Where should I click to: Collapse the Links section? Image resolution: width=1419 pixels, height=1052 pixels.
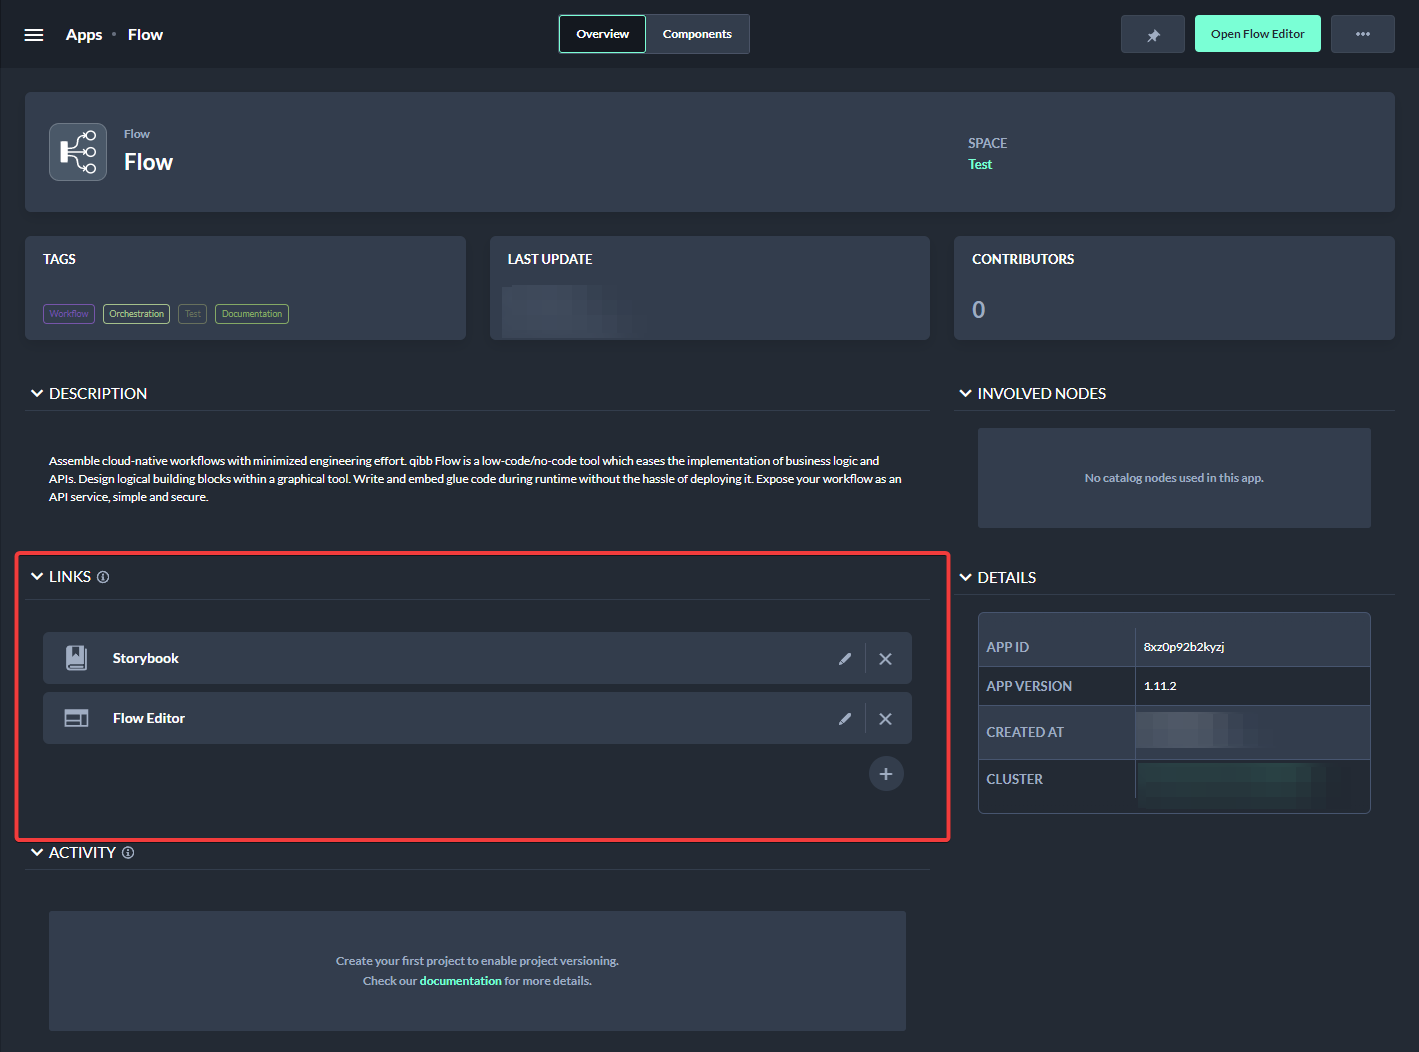click(37, 577)
